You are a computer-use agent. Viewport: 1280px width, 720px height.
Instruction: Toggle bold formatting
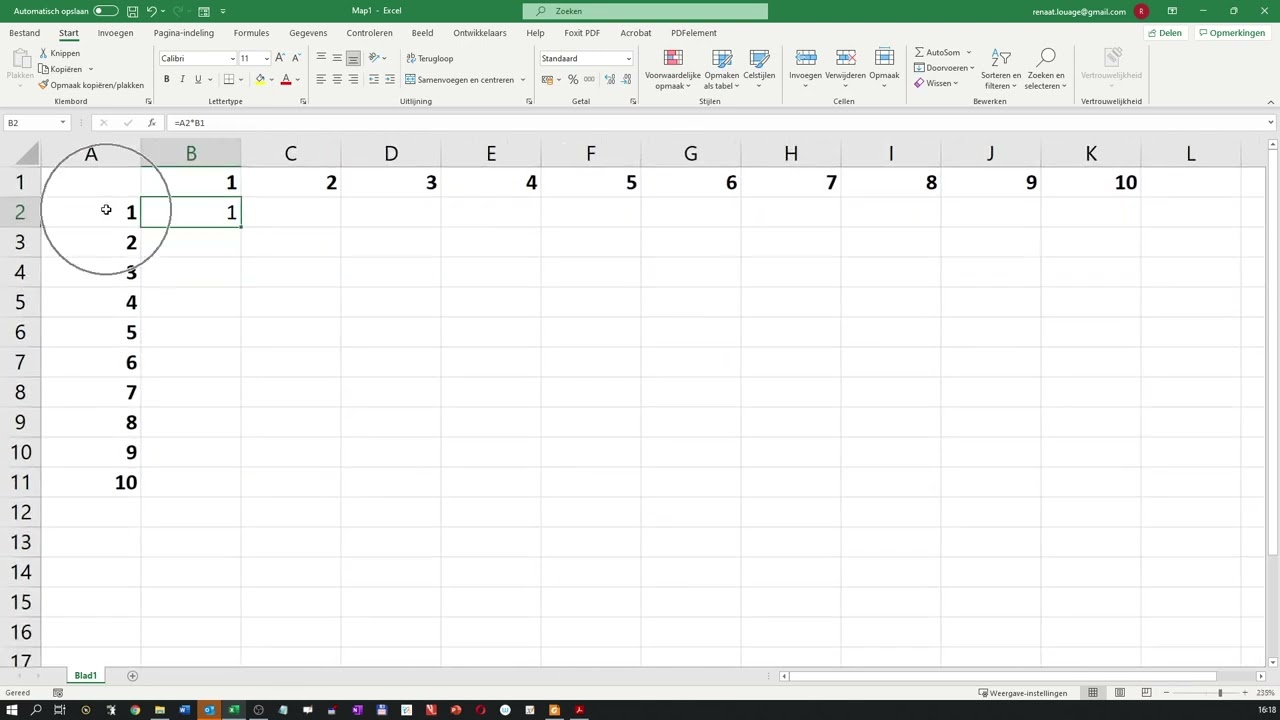tap(166, 79)
